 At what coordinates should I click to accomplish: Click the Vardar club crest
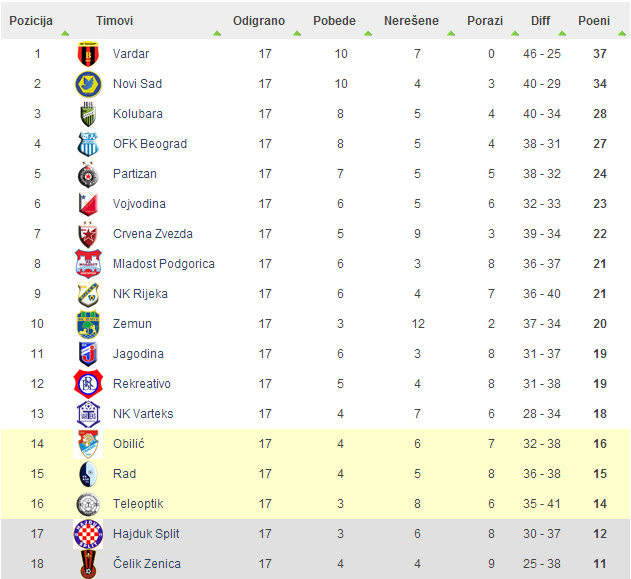click(x=88, y=54)
